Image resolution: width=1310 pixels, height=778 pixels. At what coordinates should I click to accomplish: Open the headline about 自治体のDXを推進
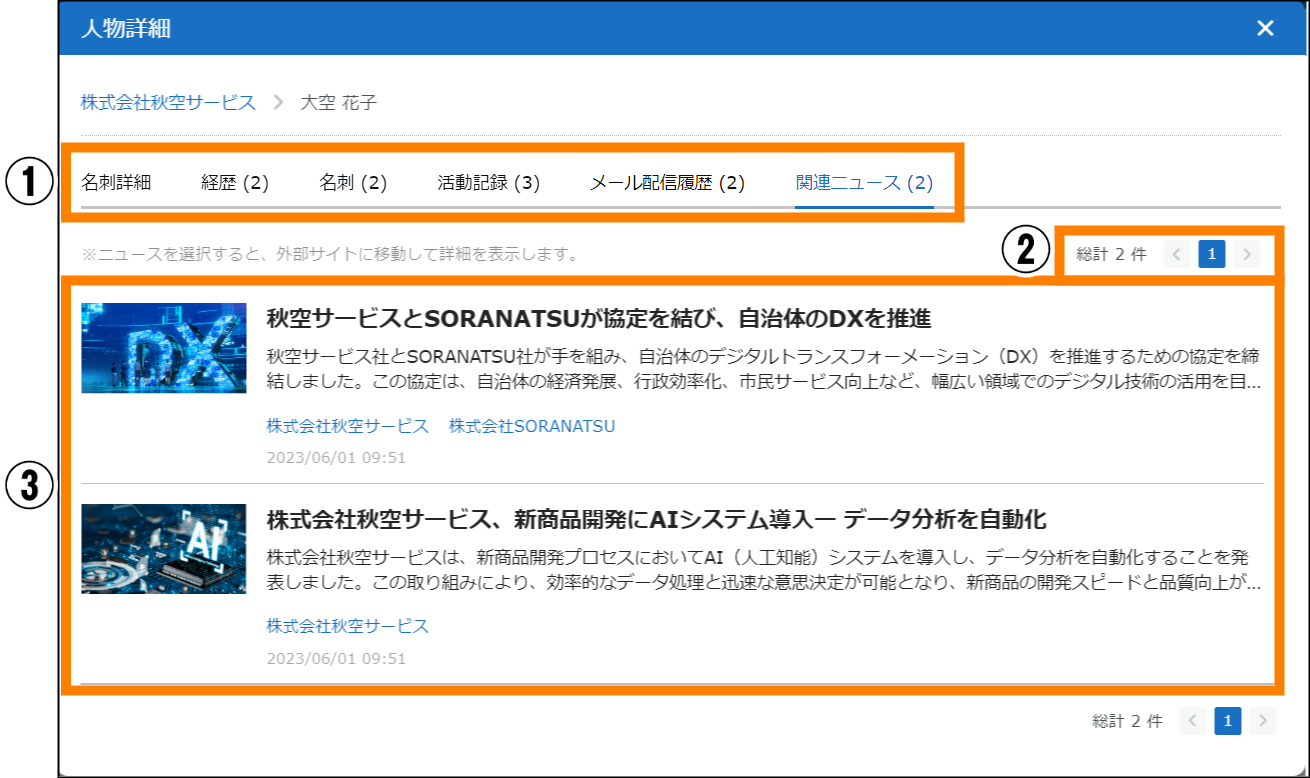click(x=599, y=319)
